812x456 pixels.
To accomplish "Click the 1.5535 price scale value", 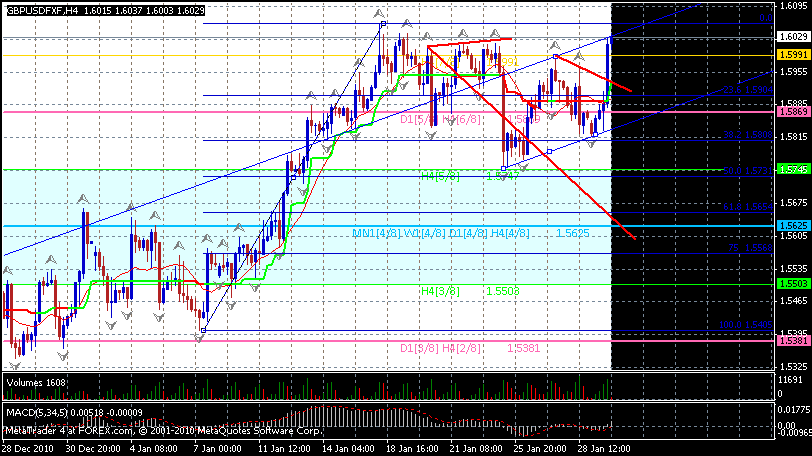I will [x=794, y=268].
